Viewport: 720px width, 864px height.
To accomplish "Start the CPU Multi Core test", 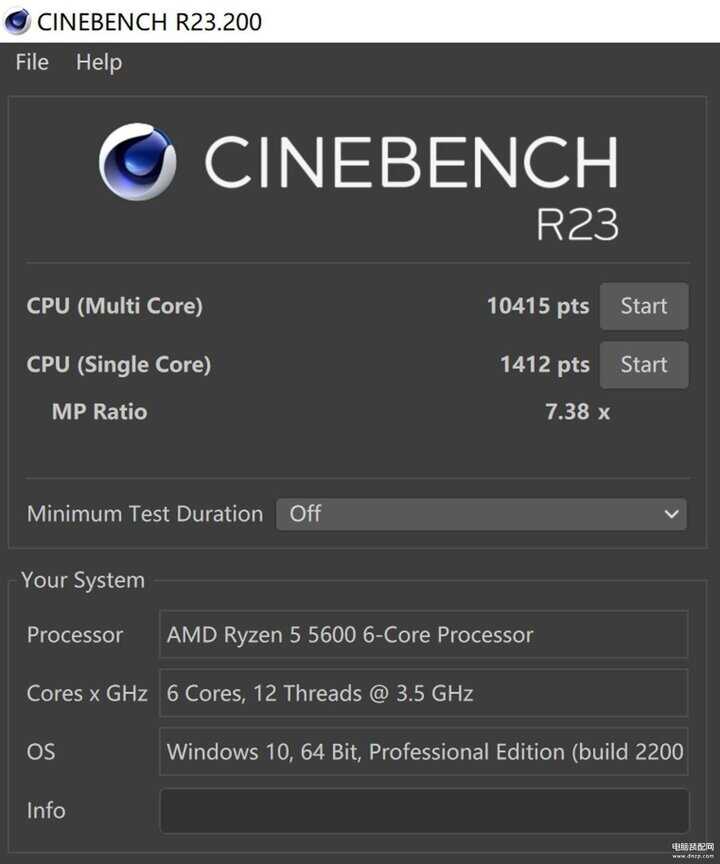I will click(644, 306).
